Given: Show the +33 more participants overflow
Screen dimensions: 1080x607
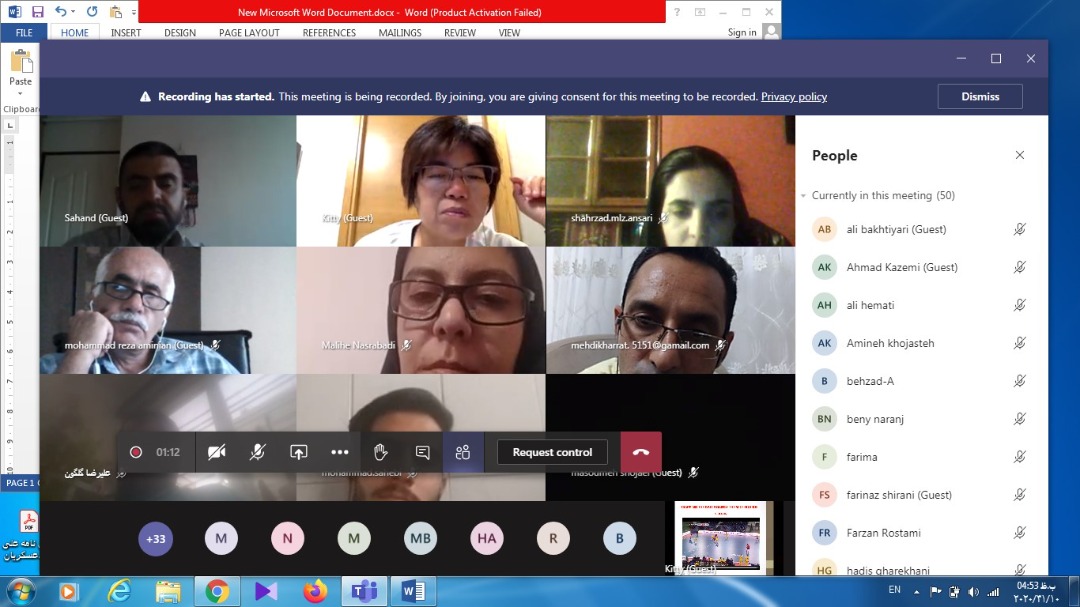Looking at the screenshot, I should point(156,538).
